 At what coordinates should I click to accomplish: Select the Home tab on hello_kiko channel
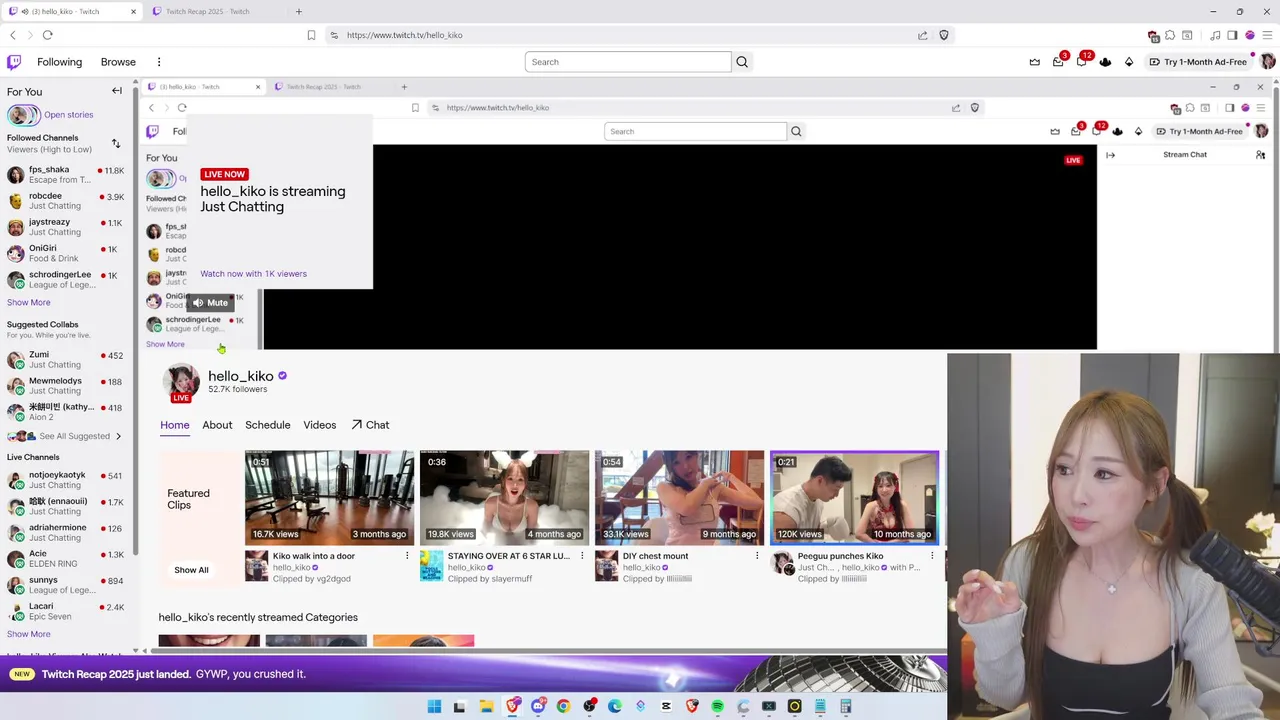click(175, 425)
